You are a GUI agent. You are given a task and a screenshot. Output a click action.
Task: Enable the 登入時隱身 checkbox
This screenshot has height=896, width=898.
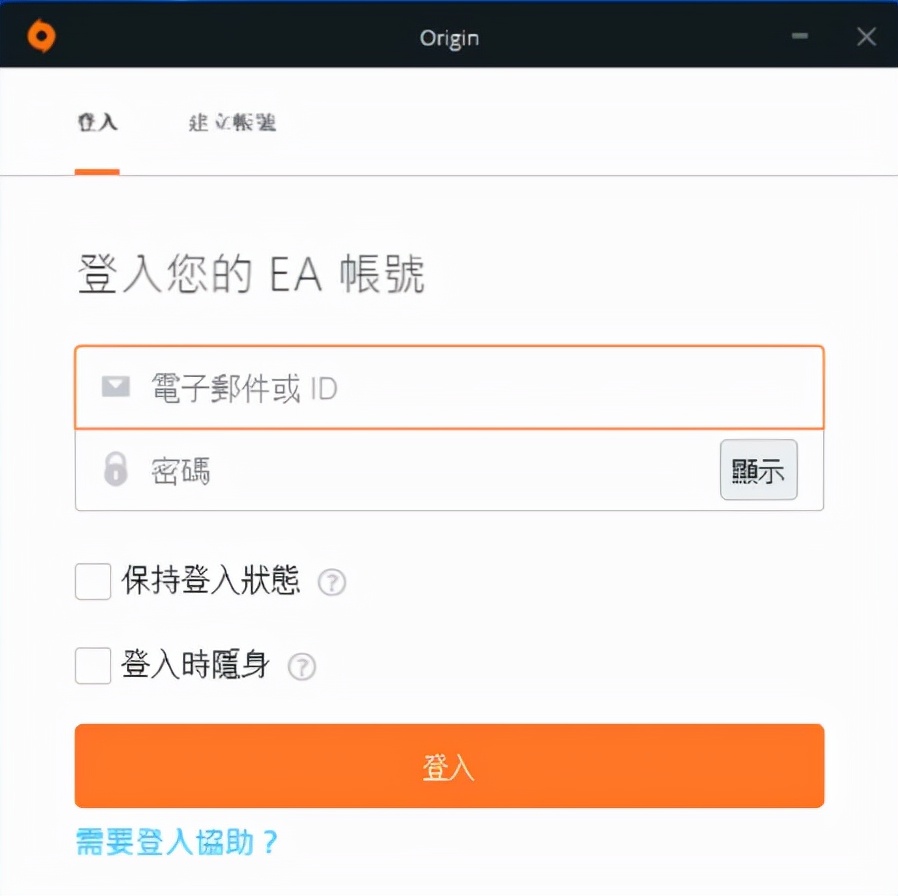[92, 665]
